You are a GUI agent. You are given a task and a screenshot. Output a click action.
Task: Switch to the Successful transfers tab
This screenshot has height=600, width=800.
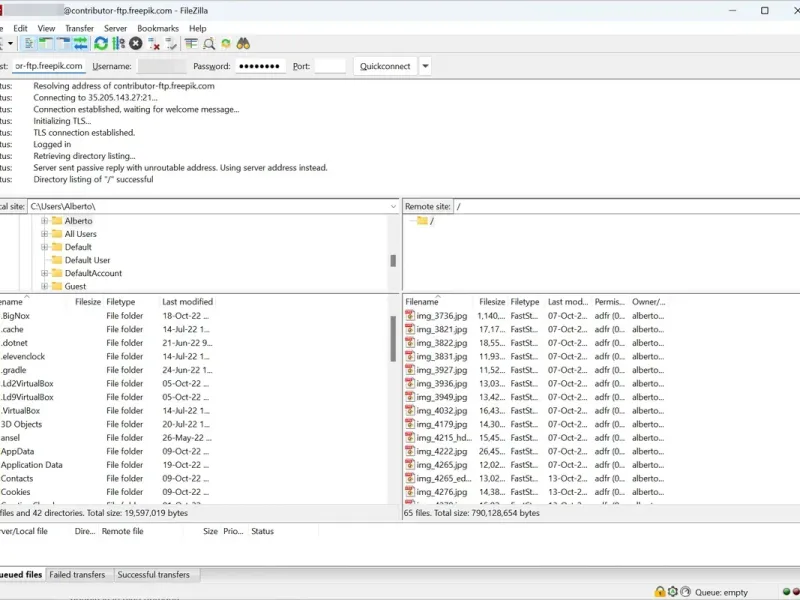pyautogui.click(x=154, y=575)
